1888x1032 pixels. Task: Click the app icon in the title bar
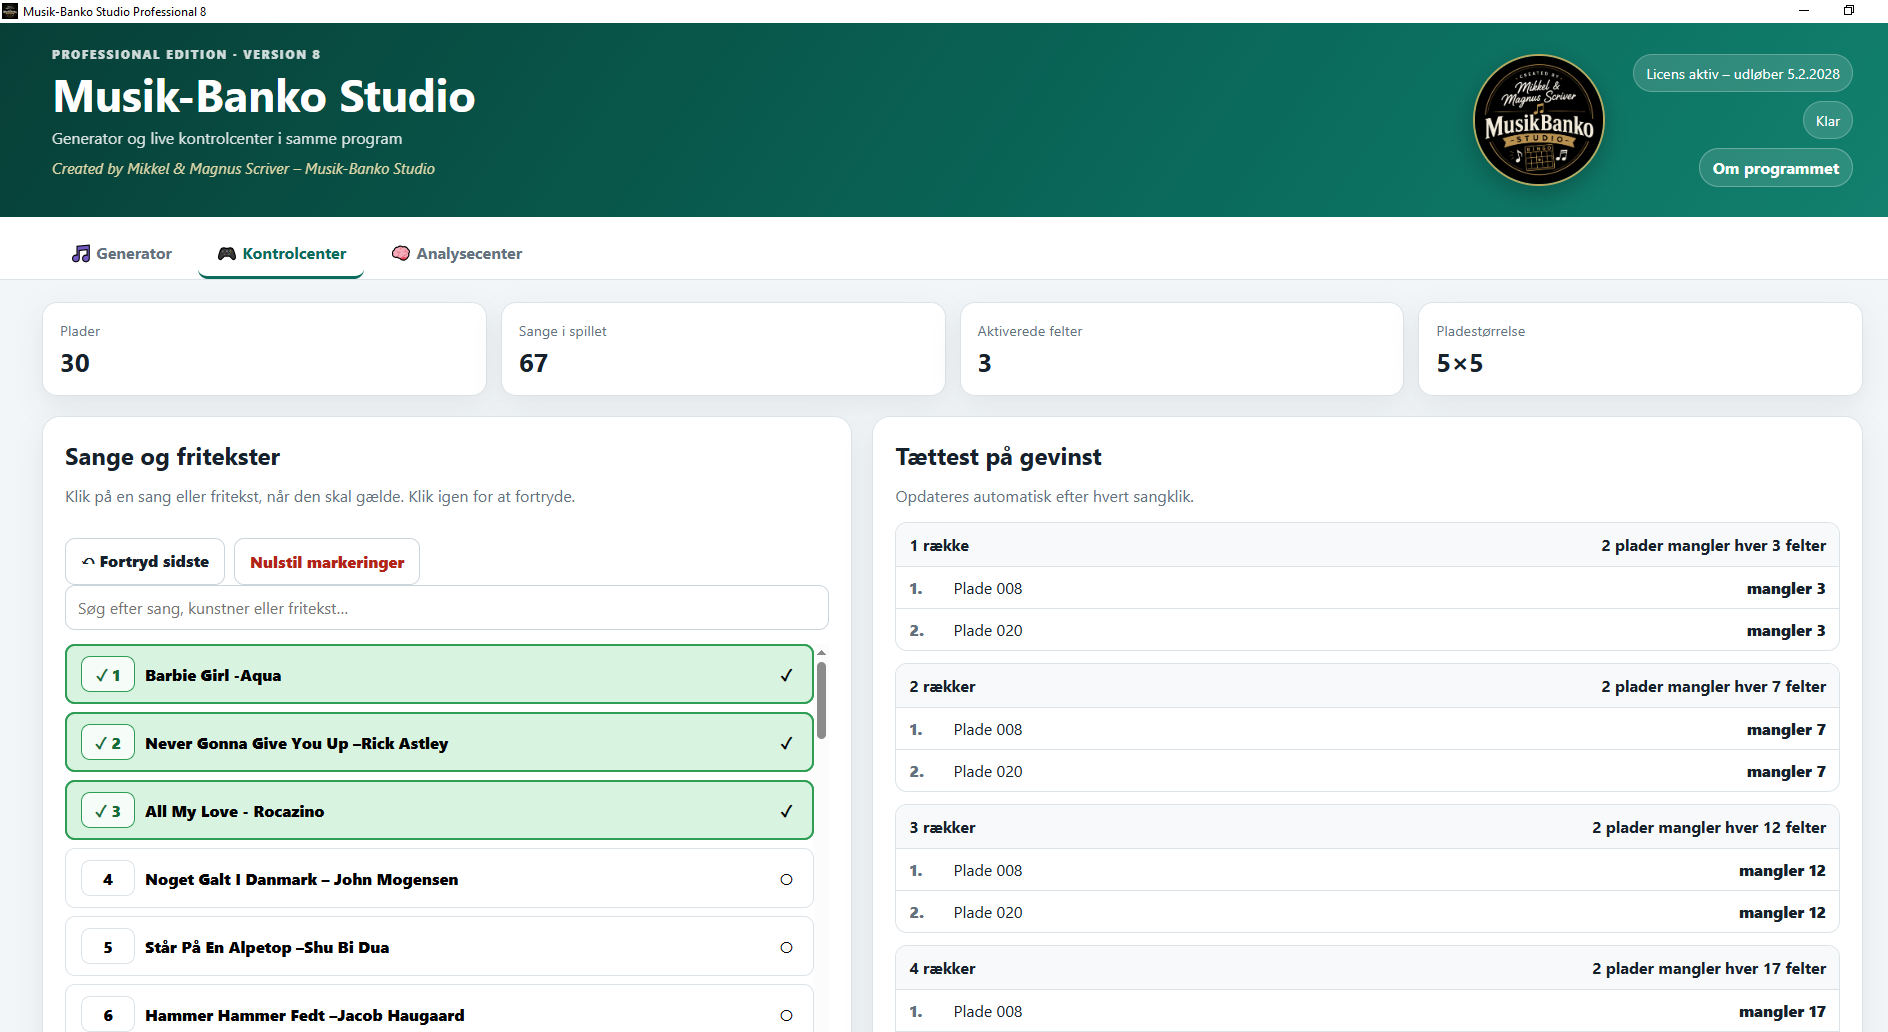[x=10, y=11]
